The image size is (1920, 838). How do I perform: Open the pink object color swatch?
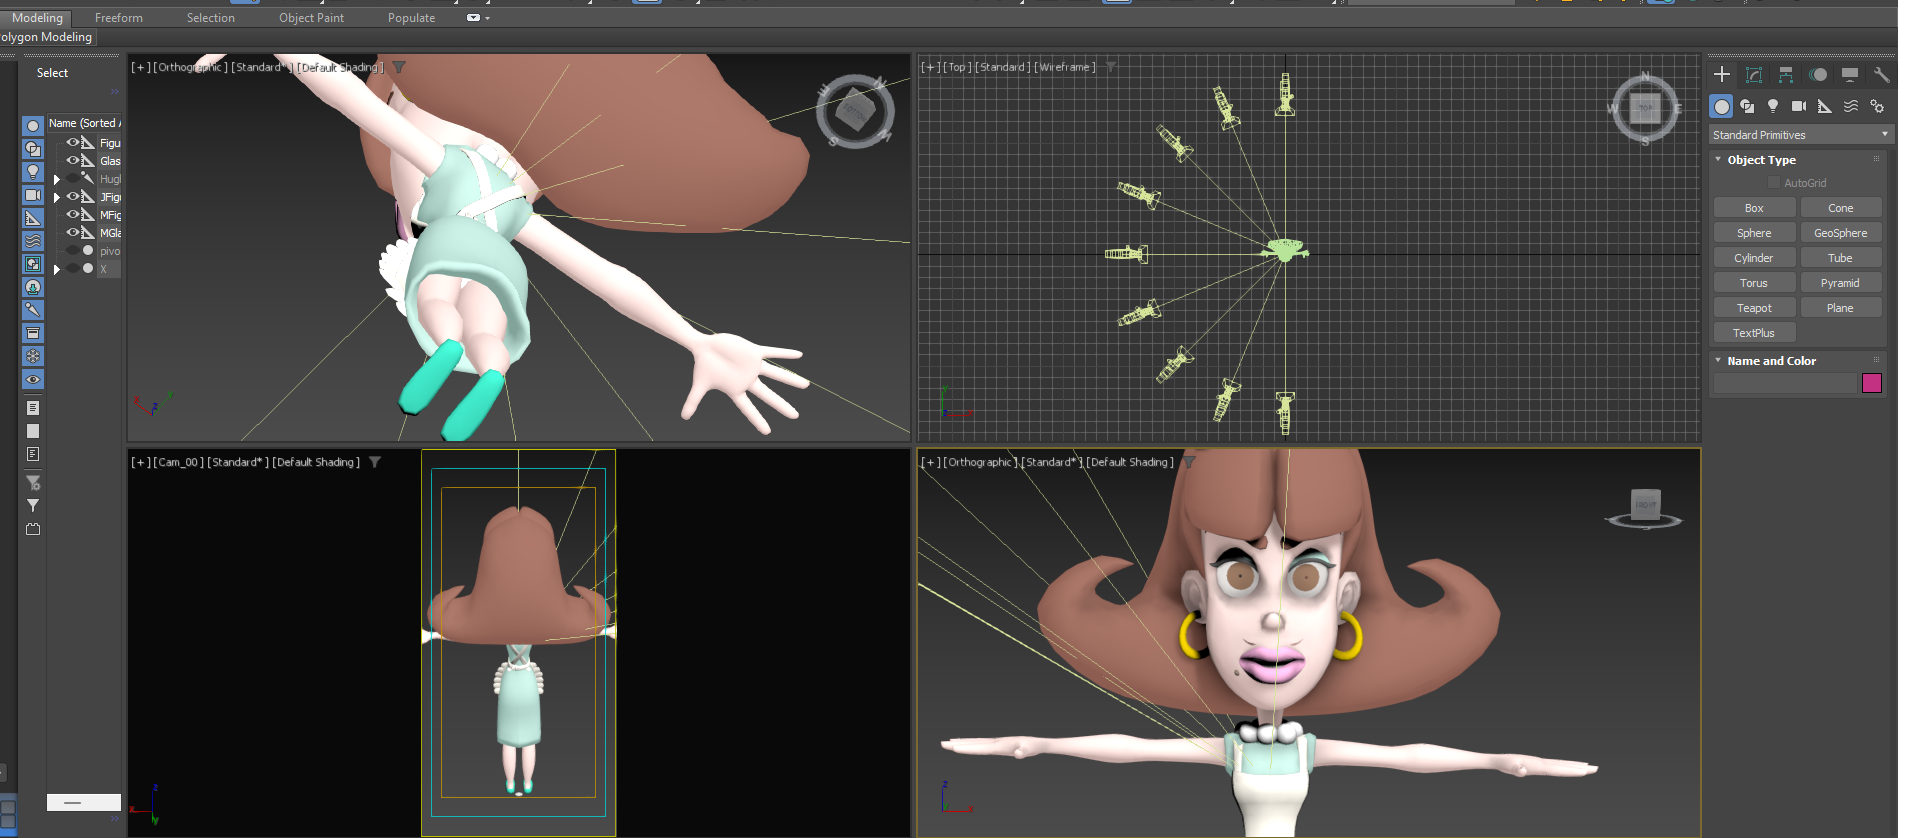[x=1872, y=383]
